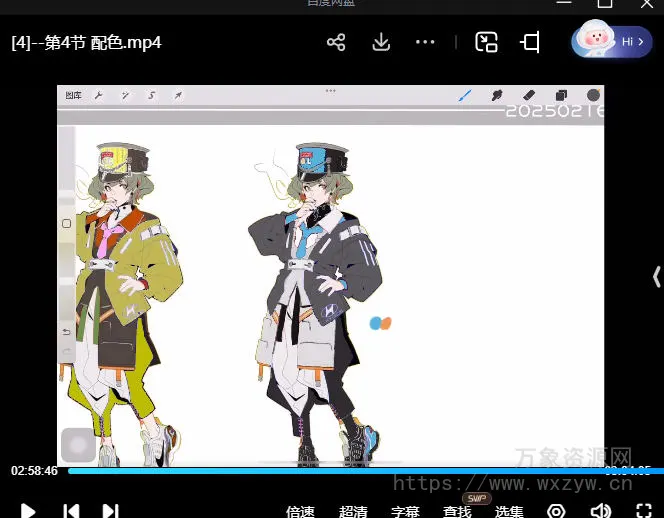Open the 选集 episode list
Image resolution: width=664 pixels, height=518 pixels.
pos(509,512)
